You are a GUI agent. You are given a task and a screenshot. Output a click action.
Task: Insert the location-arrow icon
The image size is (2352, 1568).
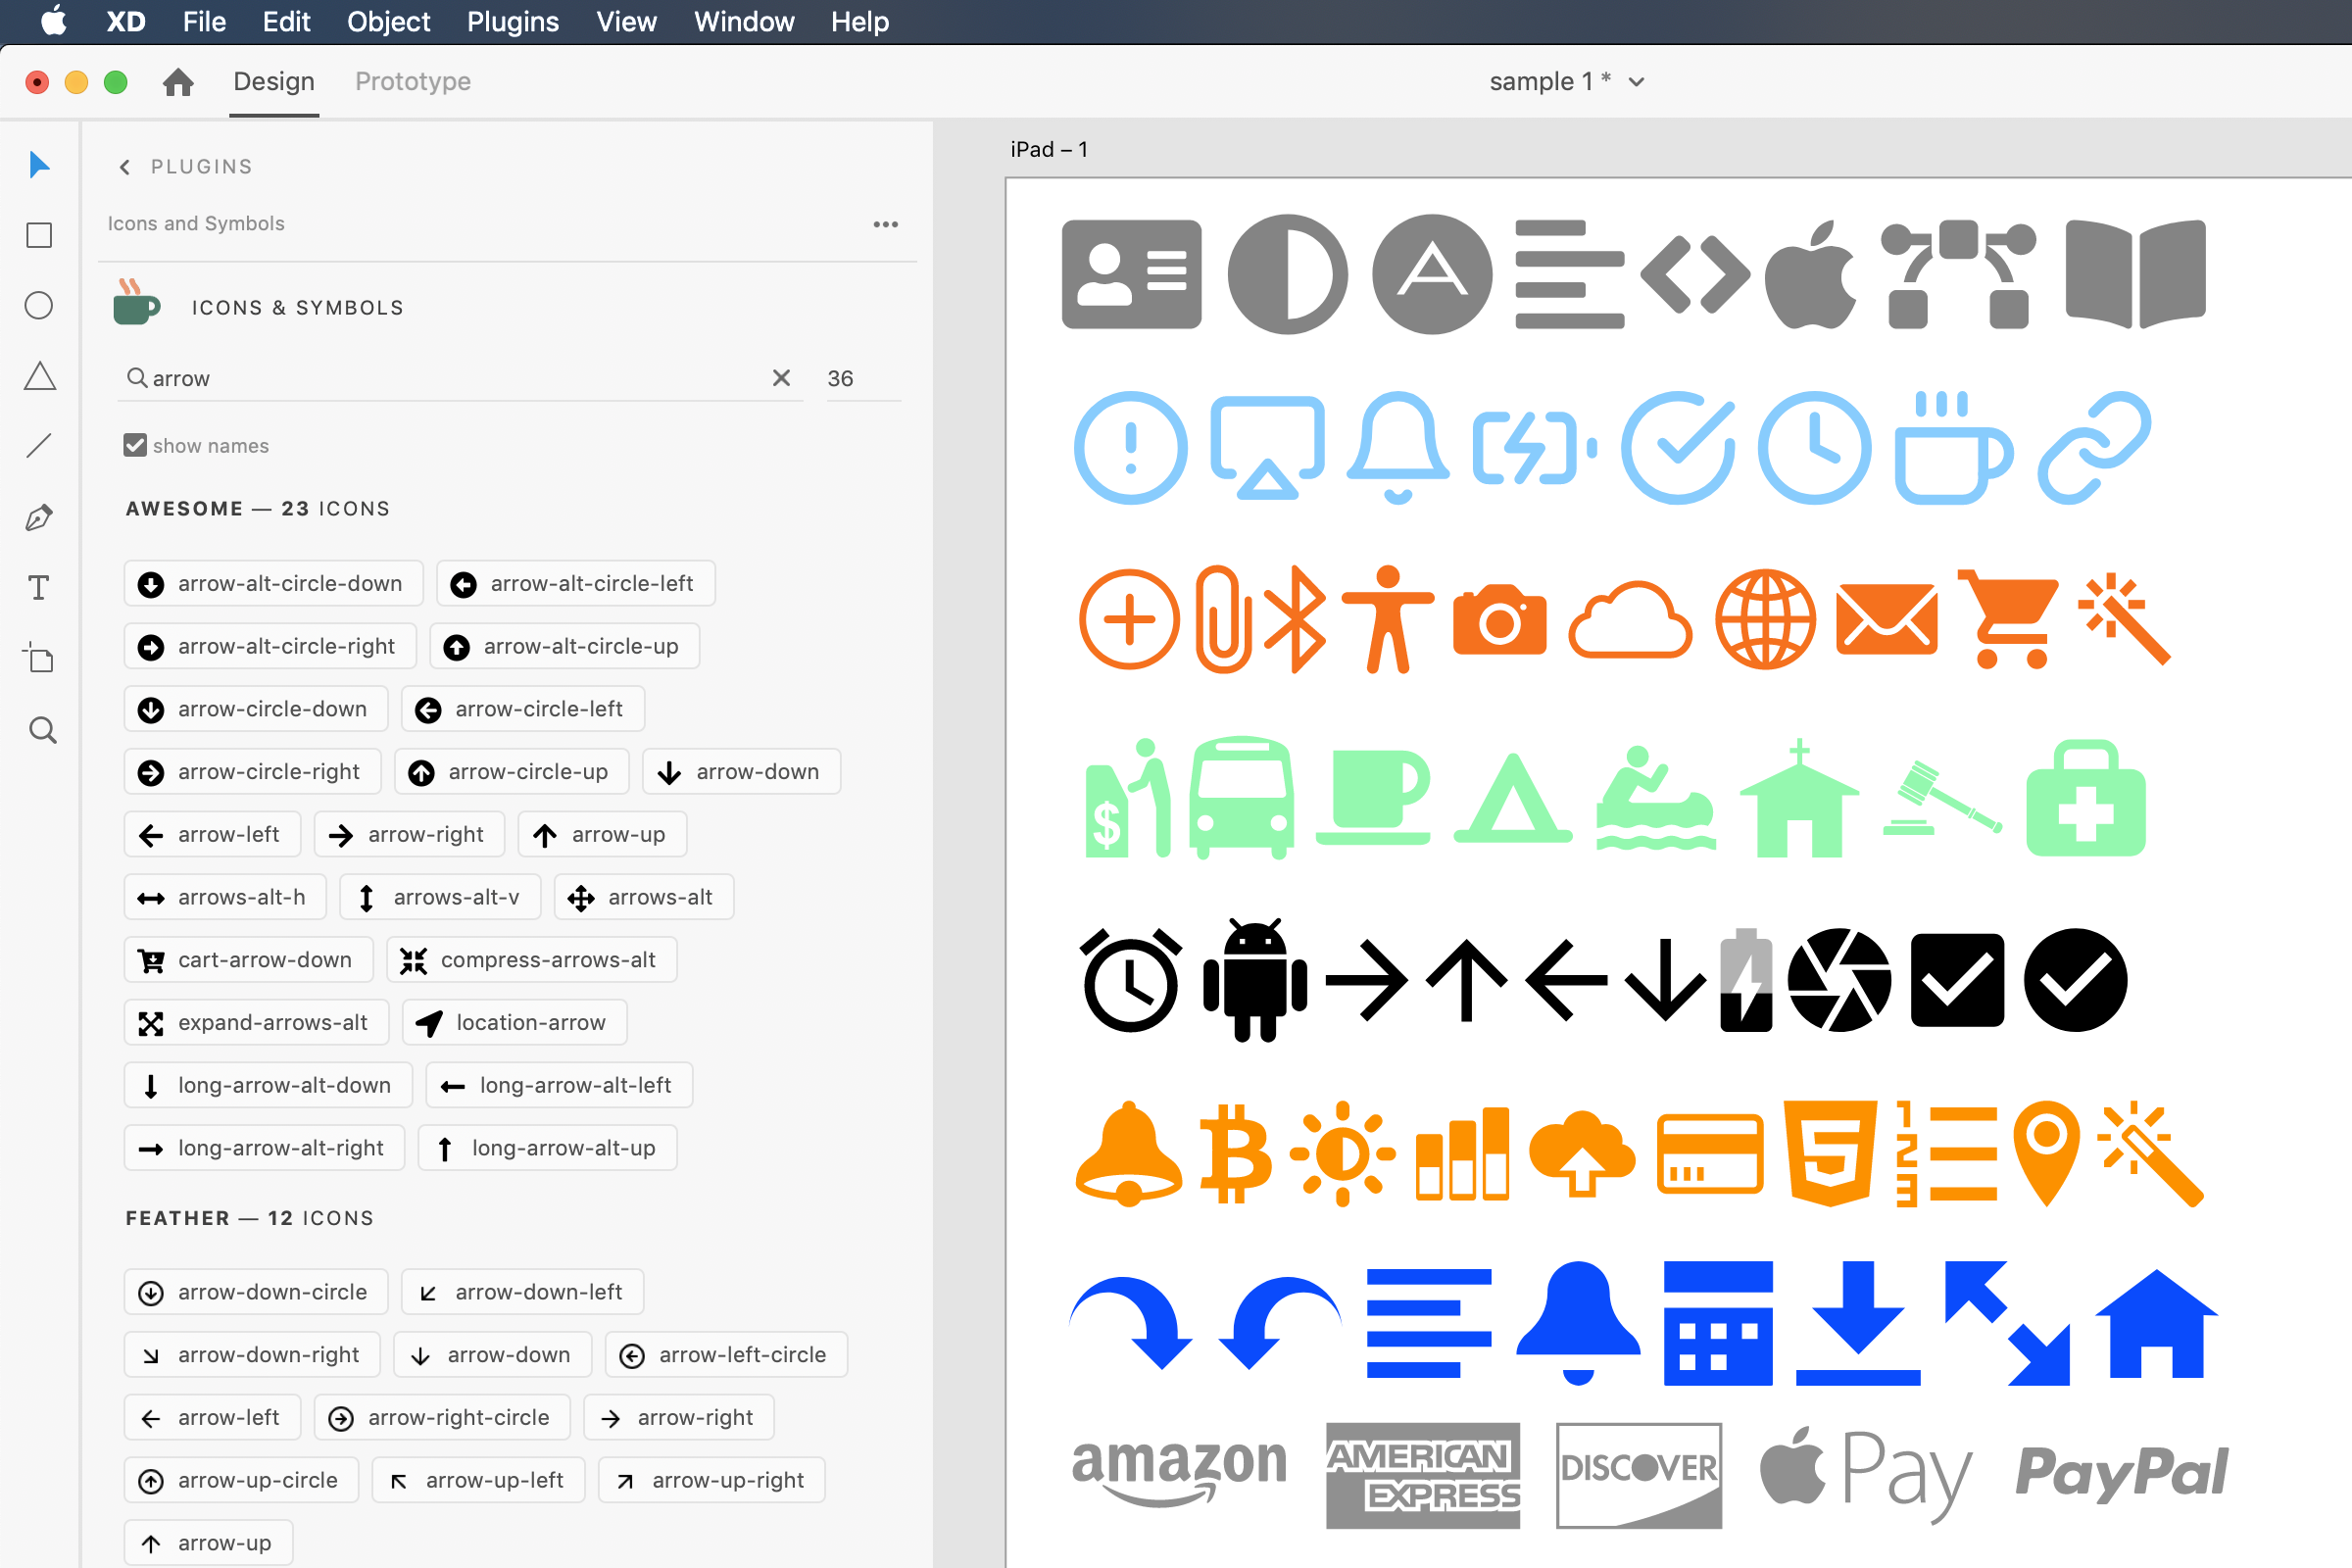click(514, 1022)
